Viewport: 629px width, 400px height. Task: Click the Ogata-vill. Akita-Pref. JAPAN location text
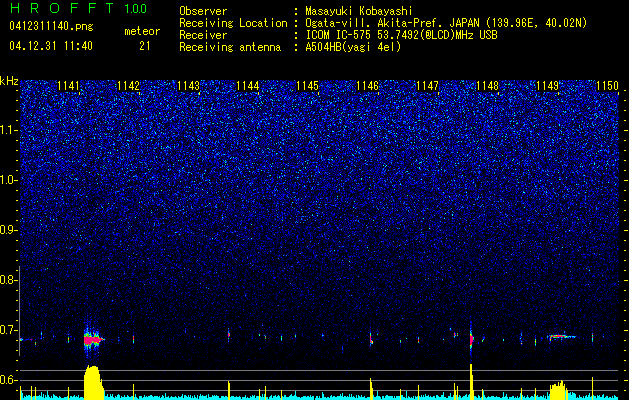(446, 23)
